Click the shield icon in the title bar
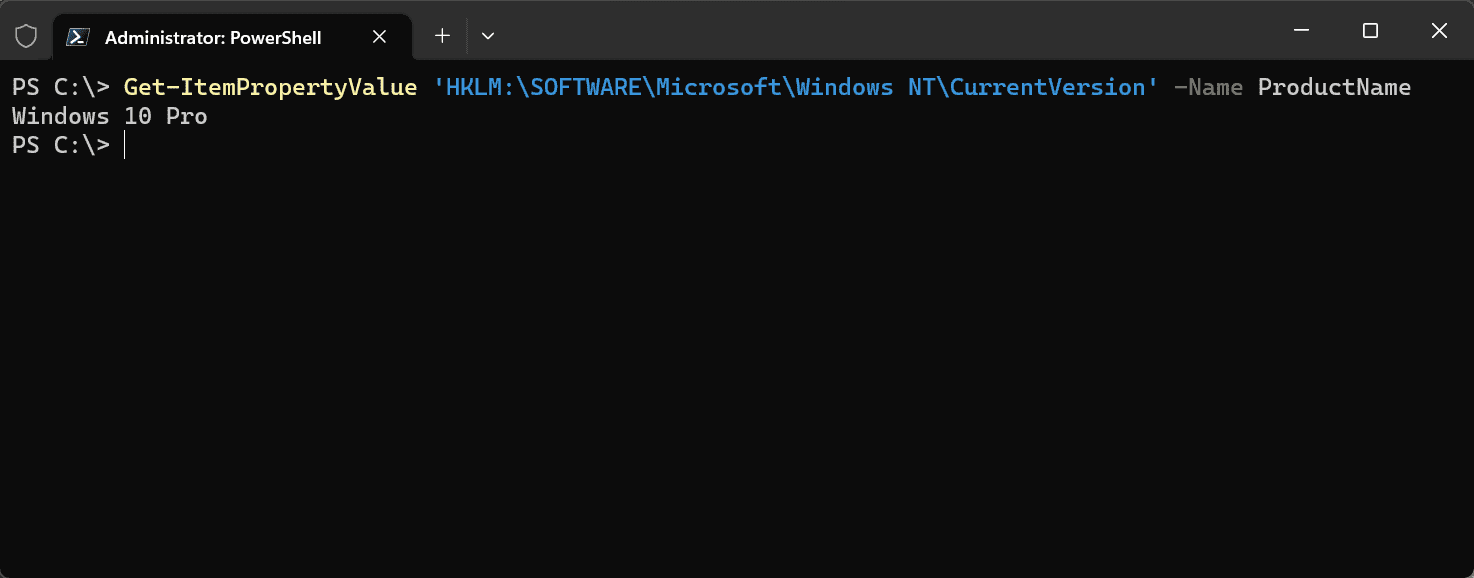Viewport: 1474px width, 578px height. click(x=26, y=35)
